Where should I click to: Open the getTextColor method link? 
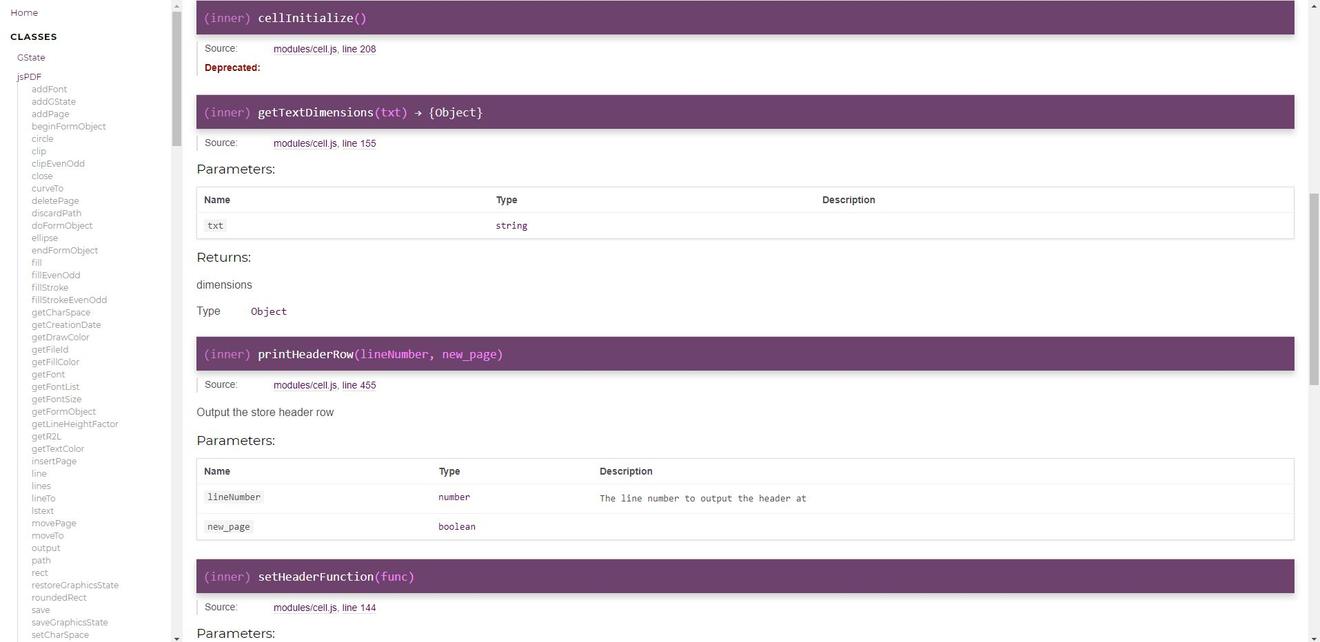pyautogui.click(x=58, y=448)
